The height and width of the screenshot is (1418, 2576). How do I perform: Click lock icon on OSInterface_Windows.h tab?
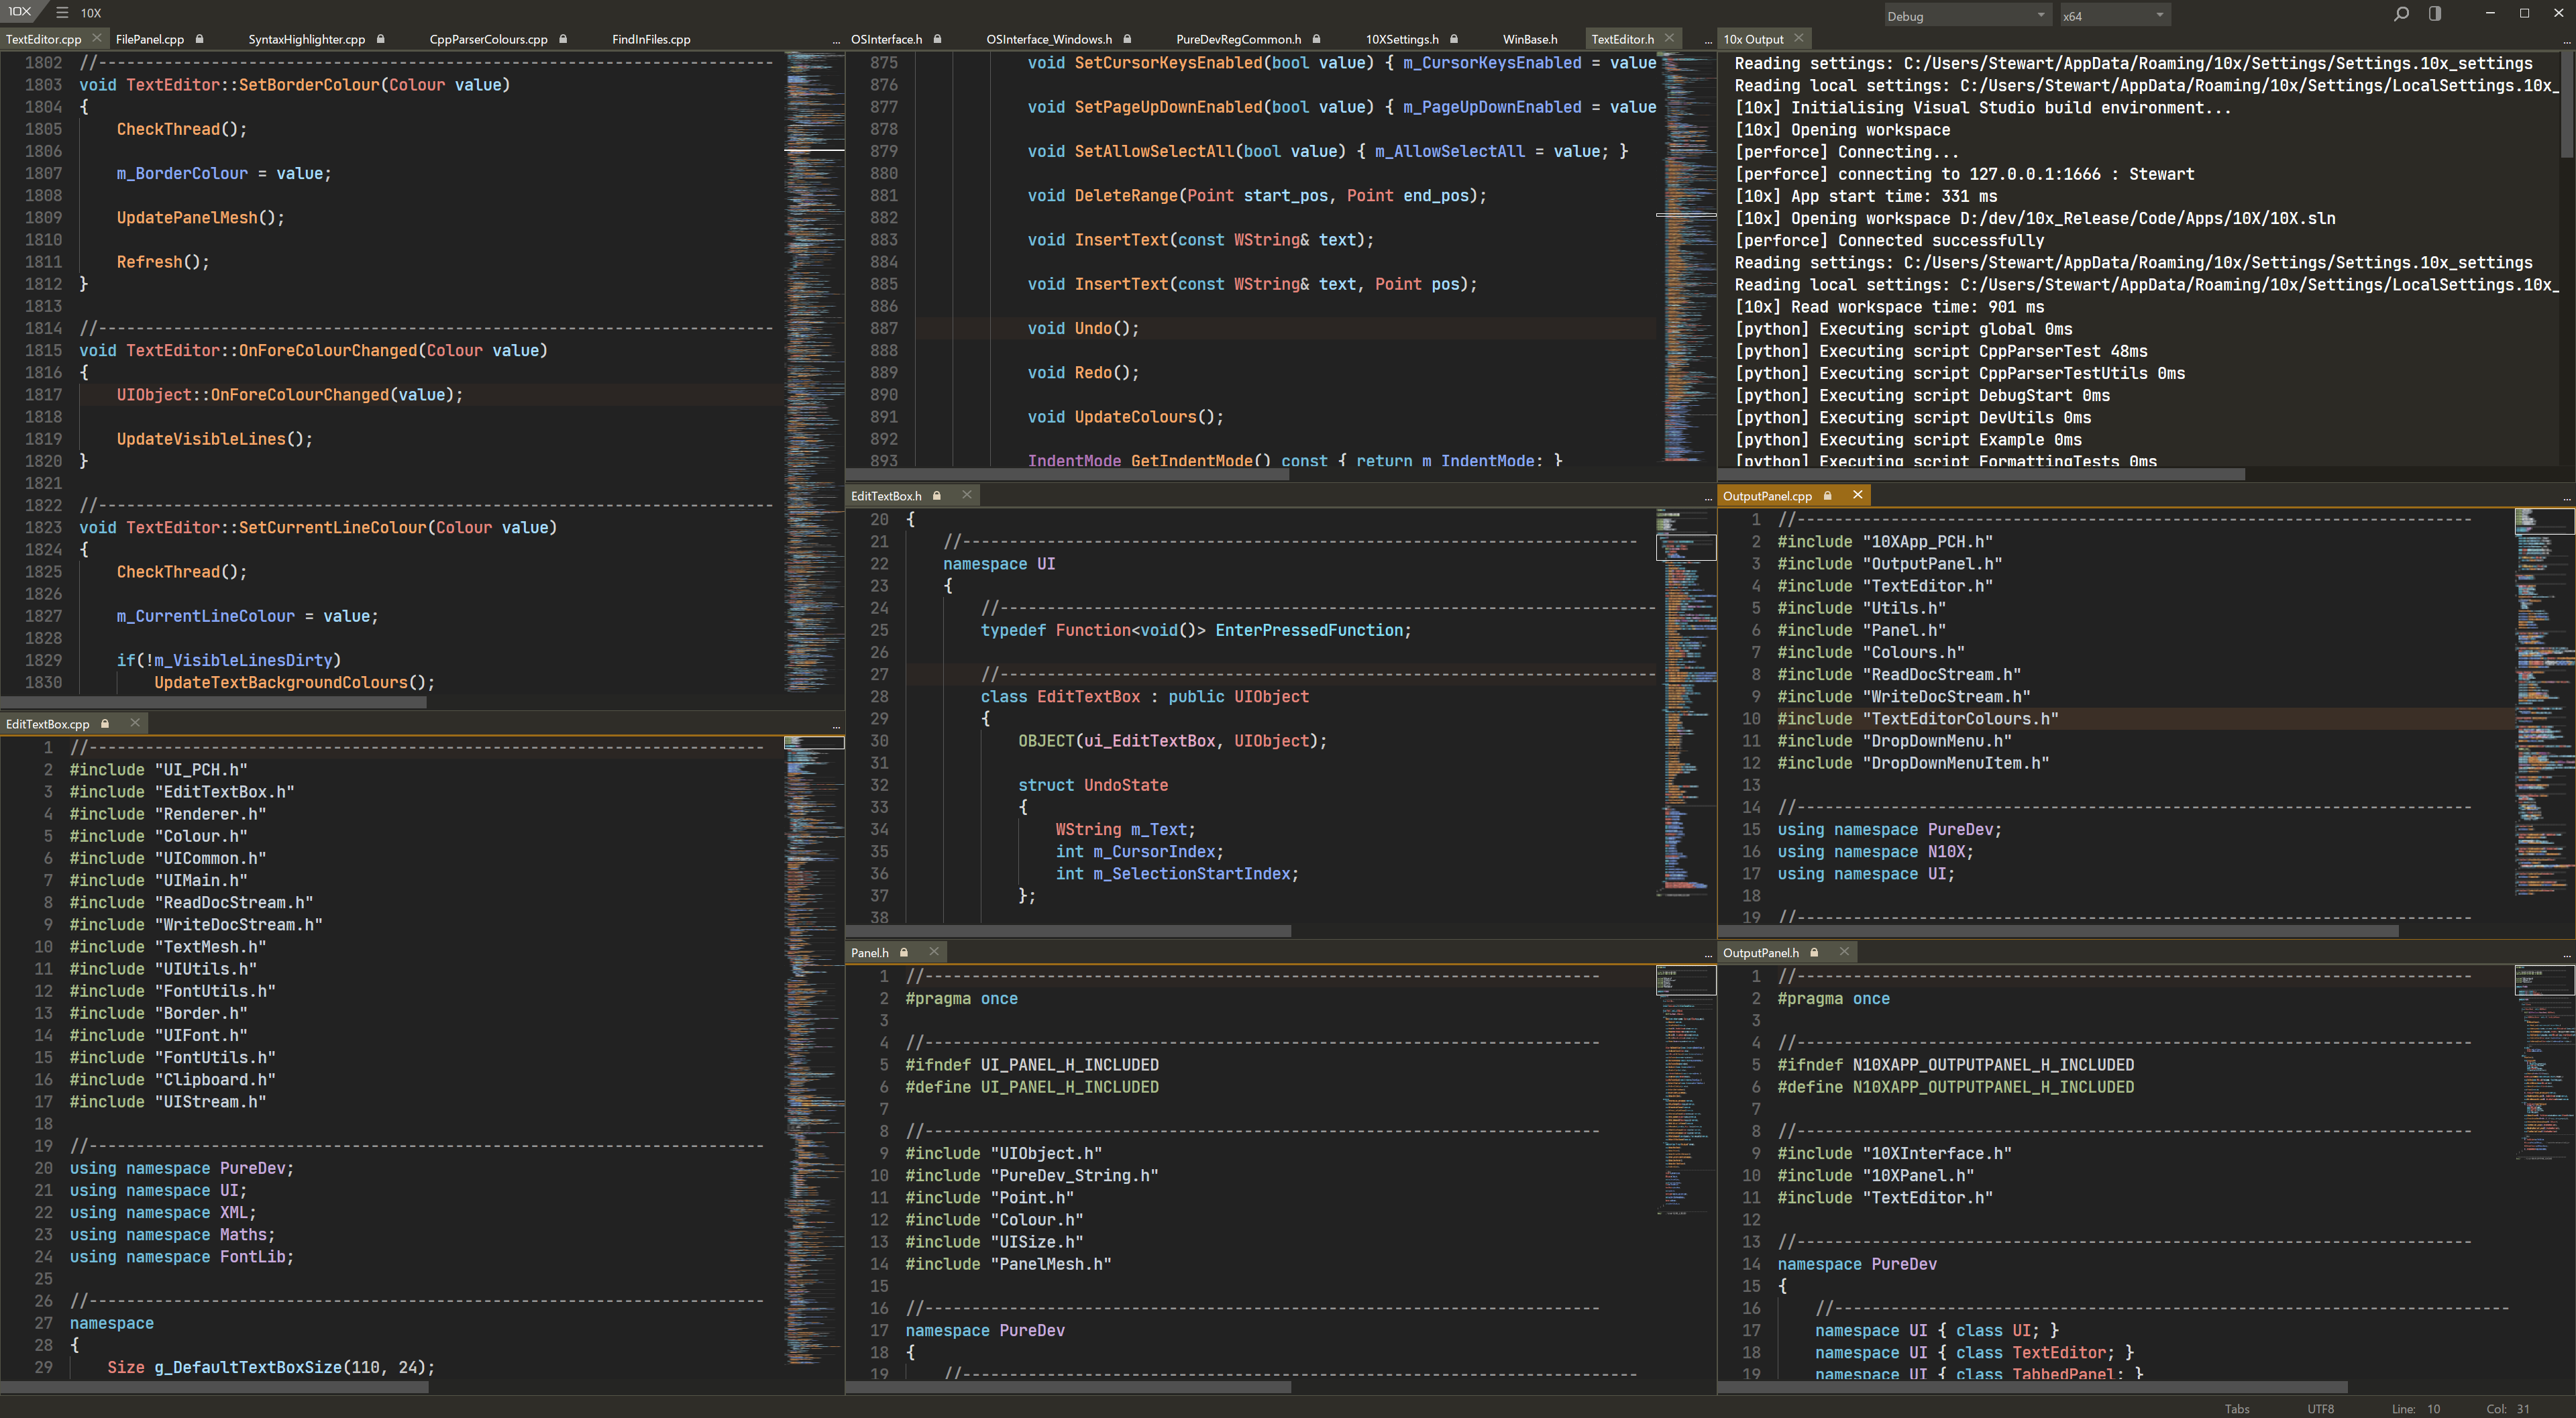click(1127, 39)
